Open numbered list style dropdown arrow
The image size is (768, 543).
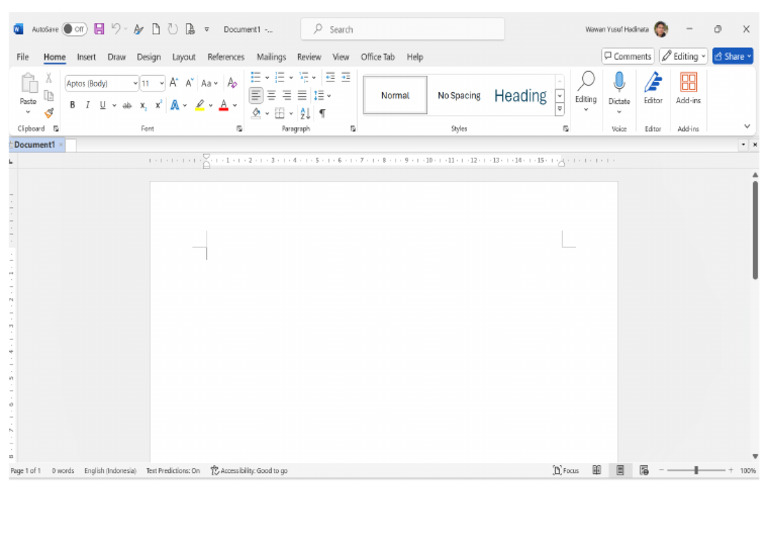click(291, 78)
